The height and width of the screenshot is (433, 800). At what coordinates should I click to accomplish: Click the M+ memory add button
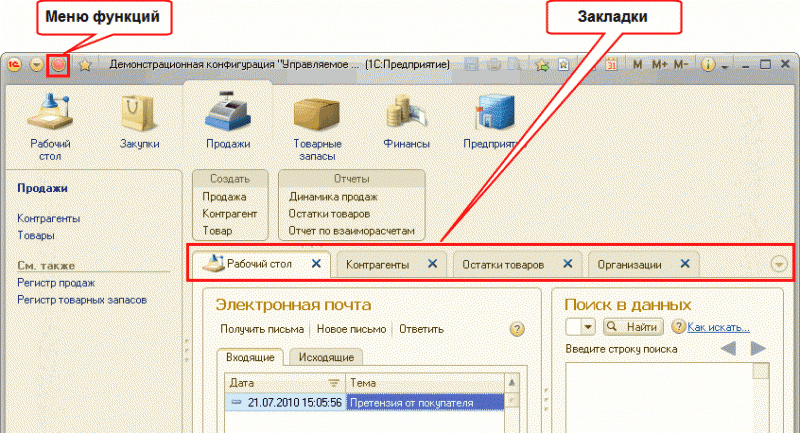point(659,65)
